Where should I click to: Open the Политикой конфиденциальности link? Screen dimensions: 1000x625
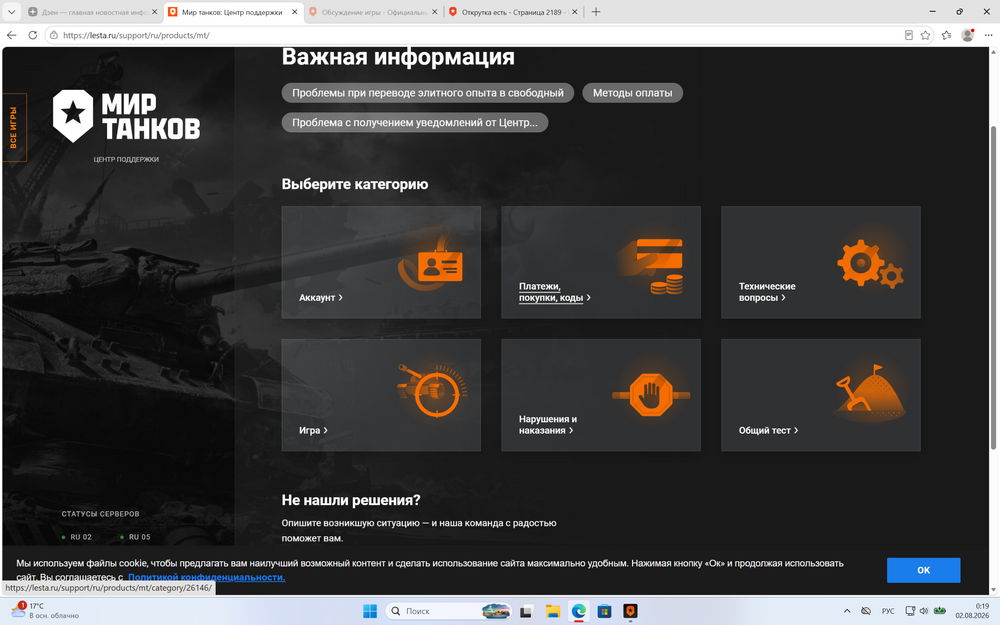pos(207,577)
